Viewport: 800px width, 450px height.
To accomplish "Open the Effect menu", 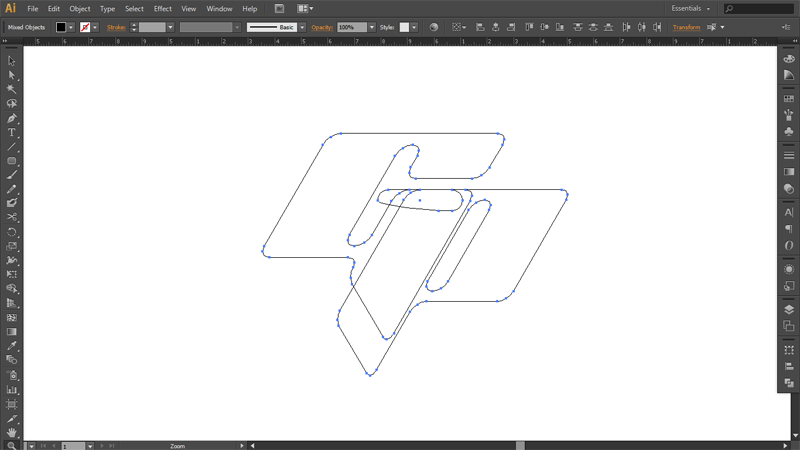I will (162, 8).
